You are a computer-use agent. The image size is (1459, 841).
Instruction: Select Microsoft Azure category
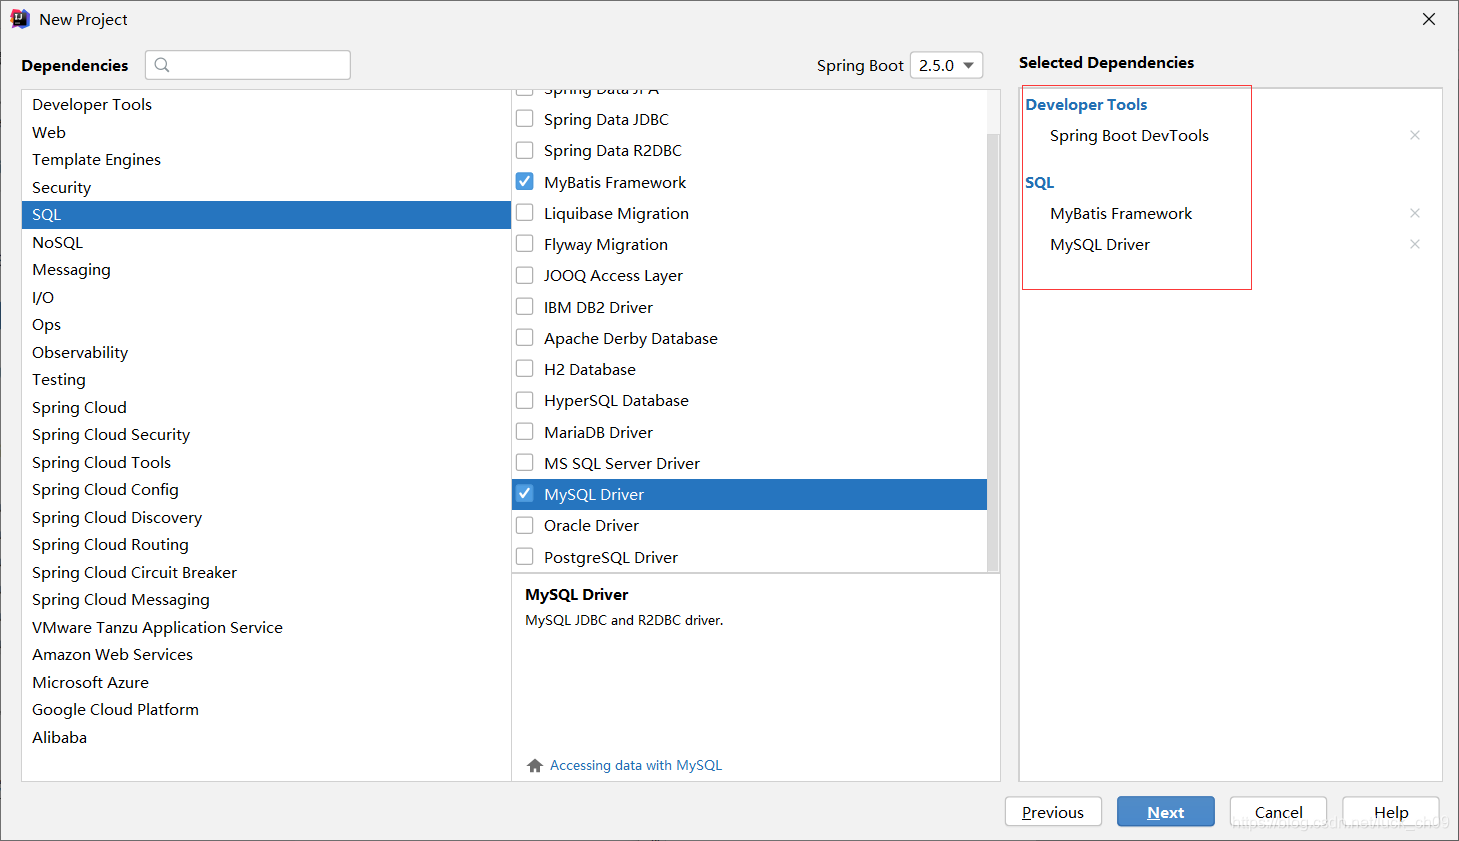(266, 682)
